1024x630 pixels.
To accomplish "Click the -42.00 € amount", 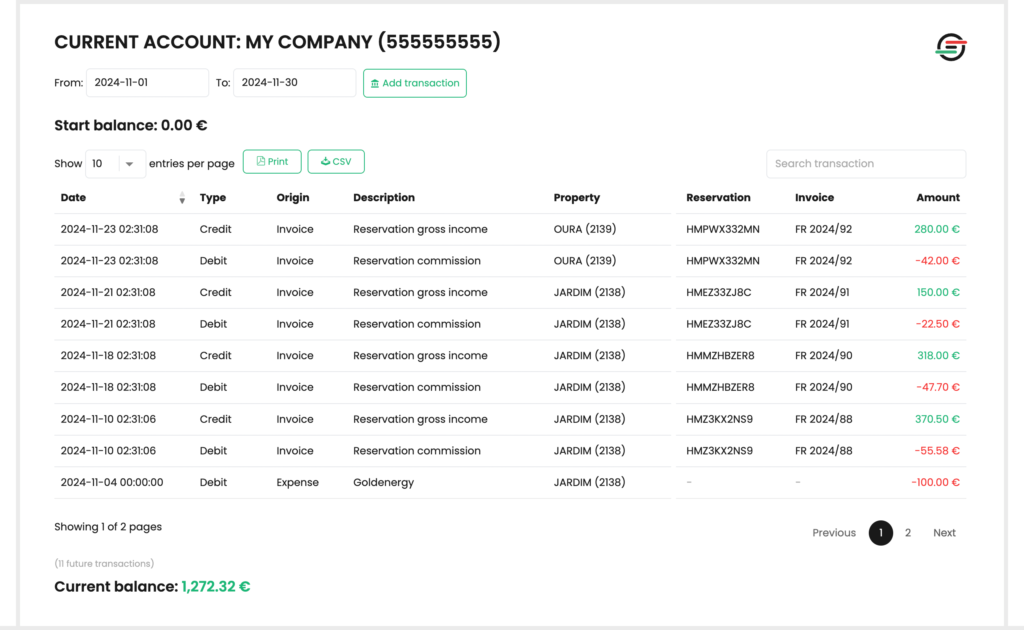I will [x=937, y=260].
